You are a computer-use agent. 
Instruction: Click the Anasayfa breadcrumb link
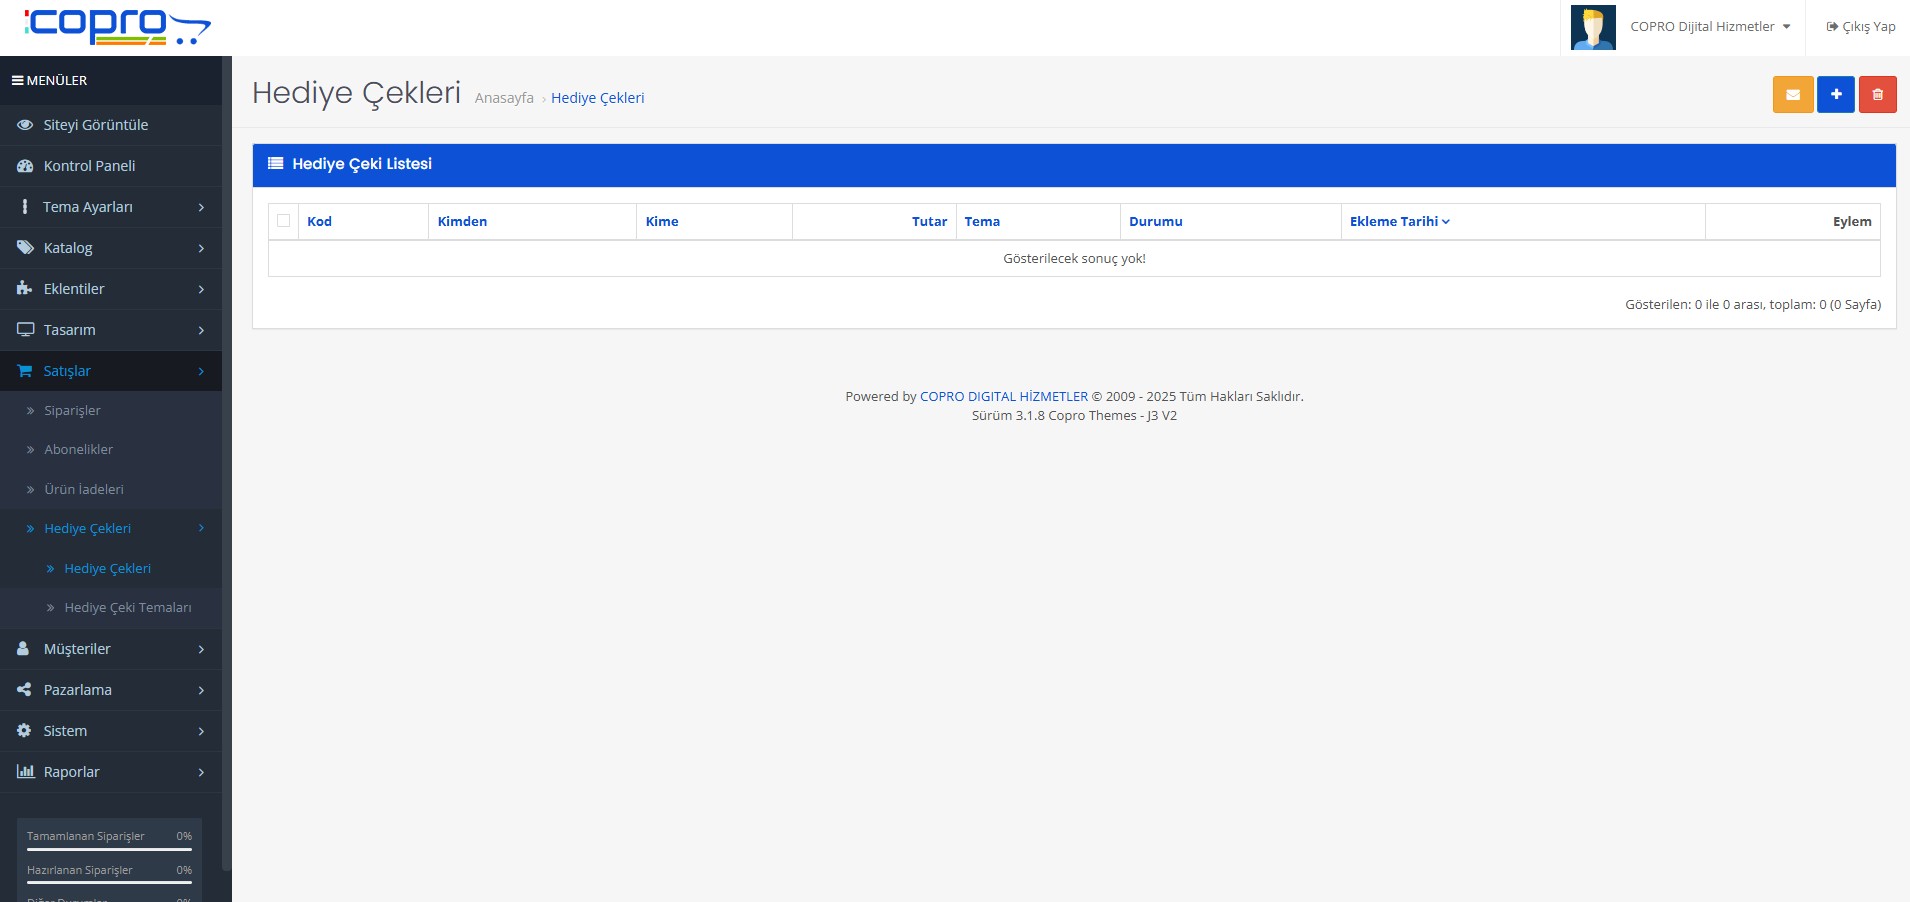pos(504,98)
